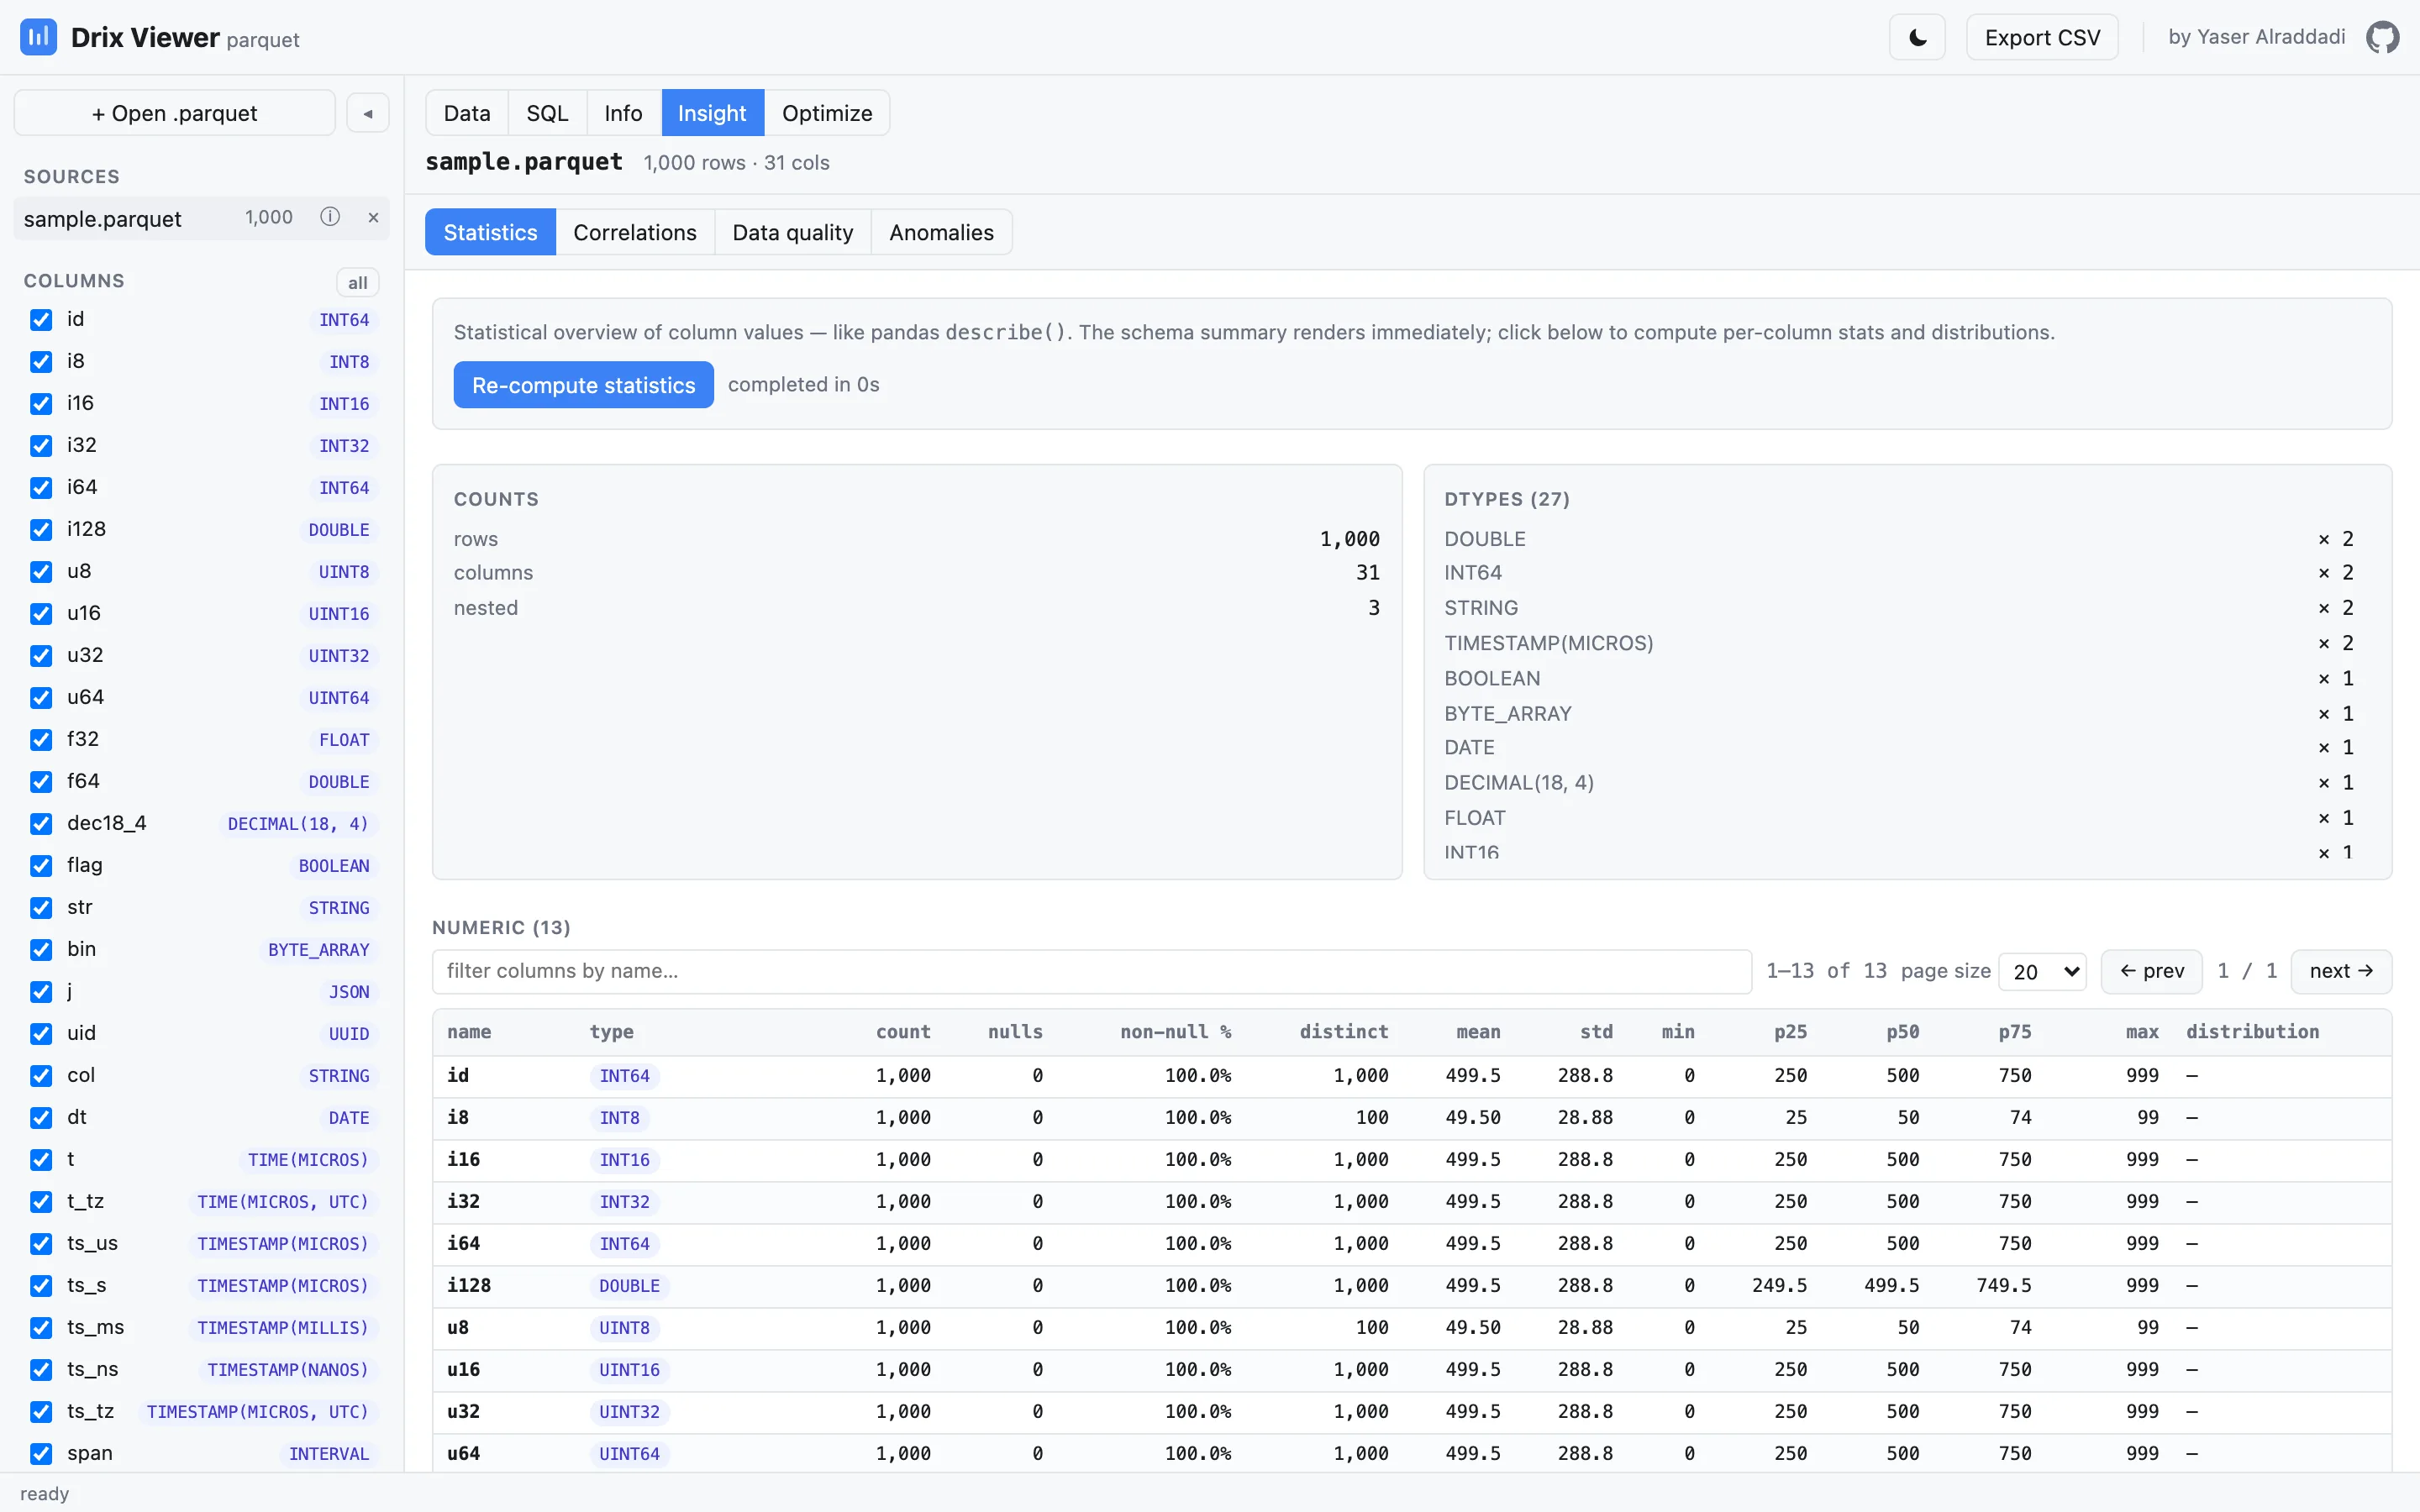
Task: Select the Statistics sub-tab
Action: (490, 232)
